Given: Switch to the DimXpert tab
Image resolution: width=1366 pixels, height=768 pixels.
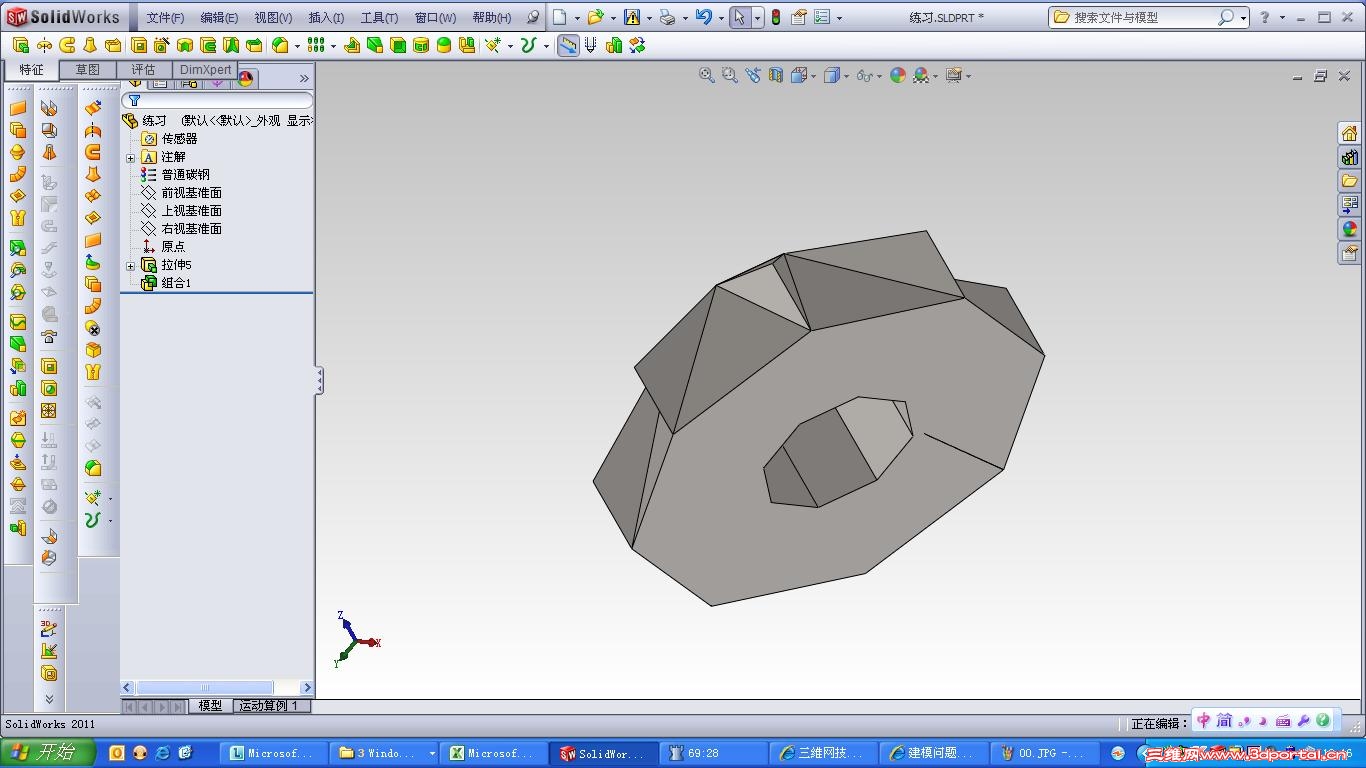Looking at the screenshot, I should click(206, 70).
